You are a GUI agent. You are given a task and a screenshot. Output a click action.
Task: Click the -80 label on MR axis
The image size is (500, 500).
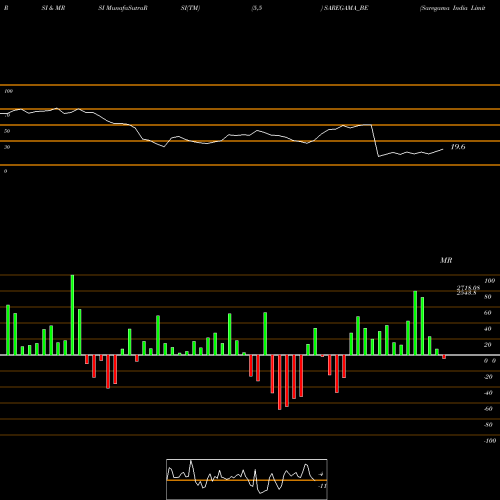488,425
